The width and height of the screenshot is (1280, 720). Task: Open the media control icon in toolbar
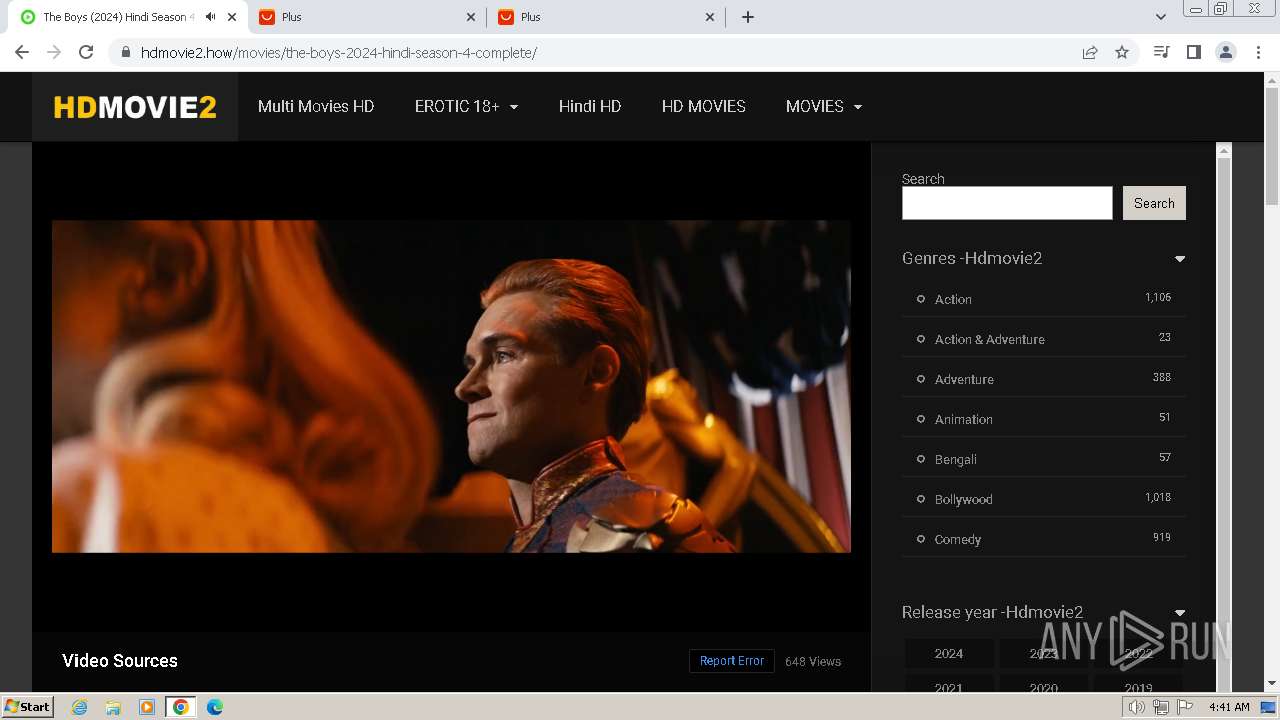[1161, 52]
